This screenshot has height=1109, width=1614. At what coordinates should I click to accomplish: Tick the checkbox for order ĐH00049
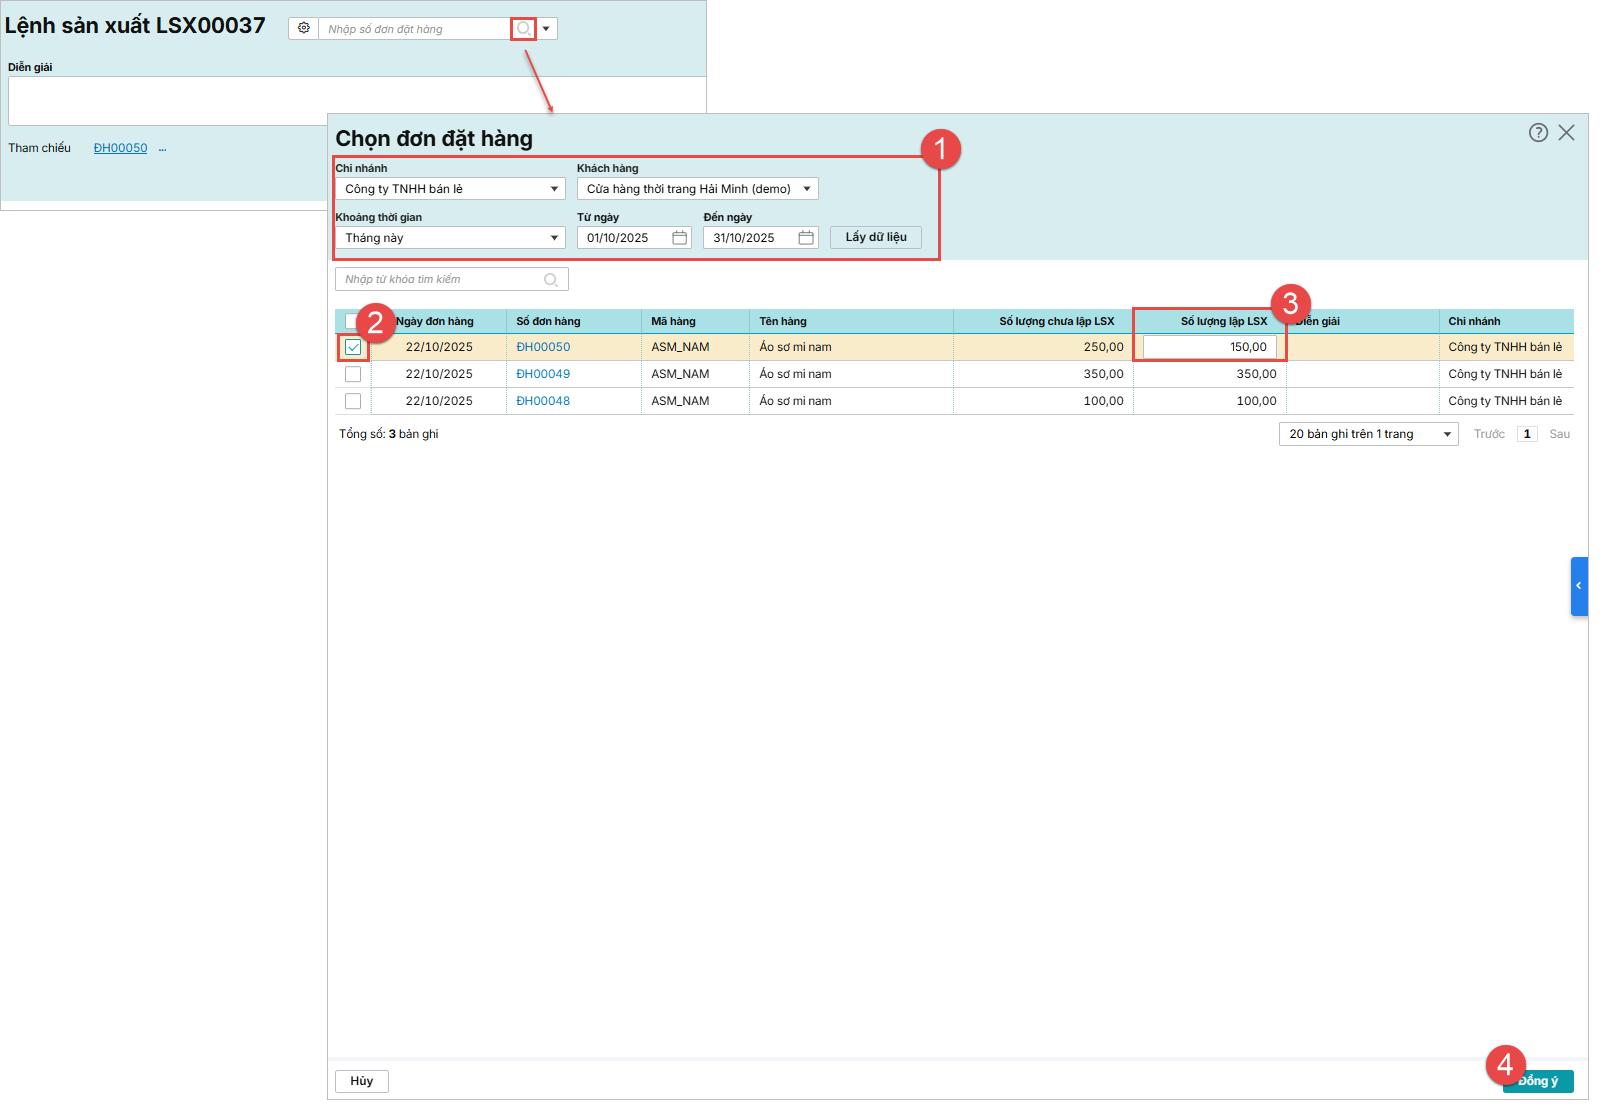[x=353, y=374]
